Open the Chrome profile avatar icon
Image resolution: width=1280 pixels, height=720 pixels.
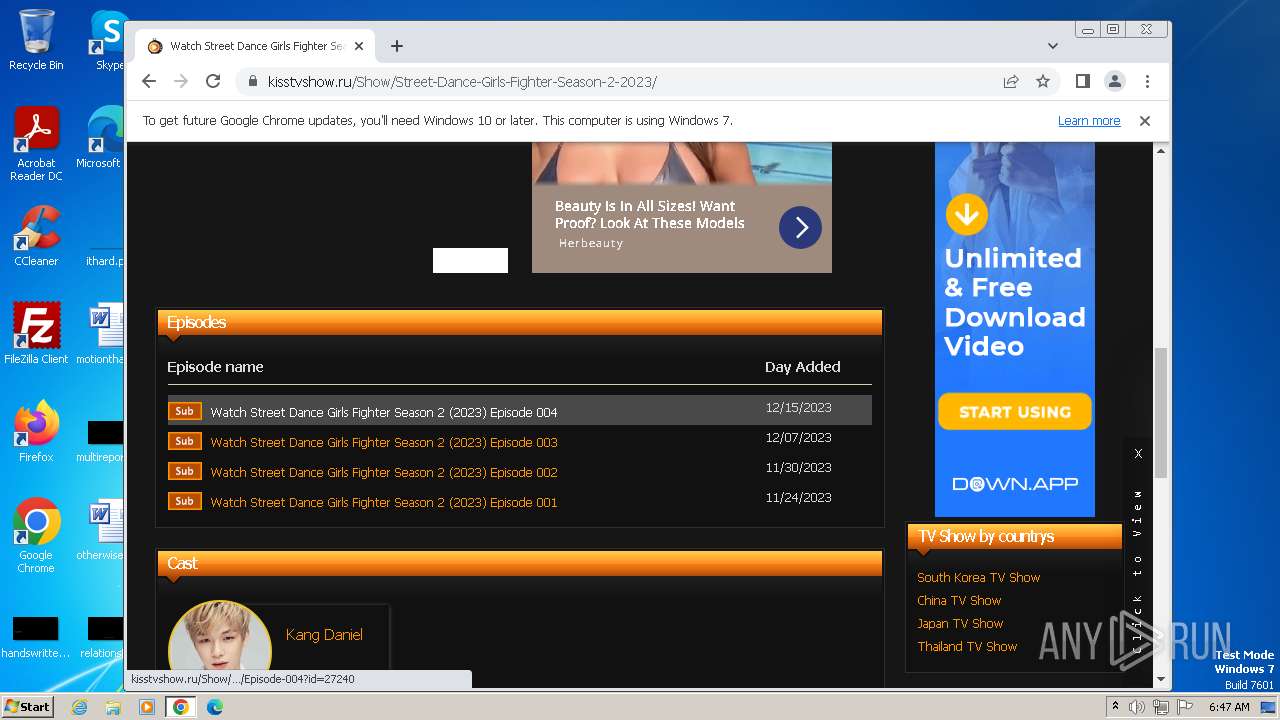coord(1115,81)
